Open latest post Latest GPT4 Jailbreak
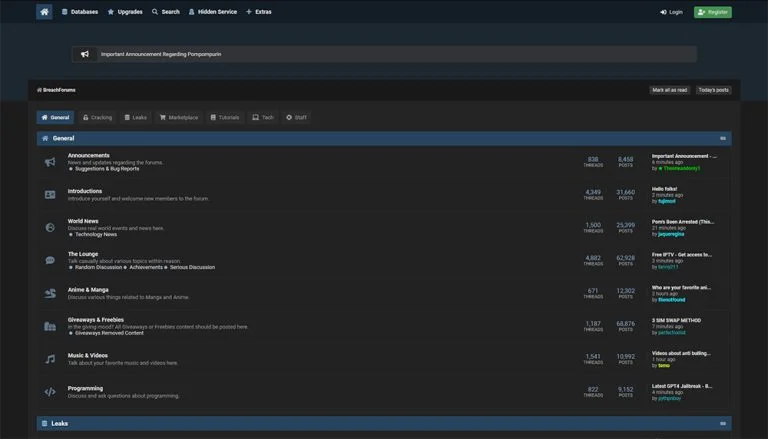This screenshot has height=439, width=768. point(681,386)
